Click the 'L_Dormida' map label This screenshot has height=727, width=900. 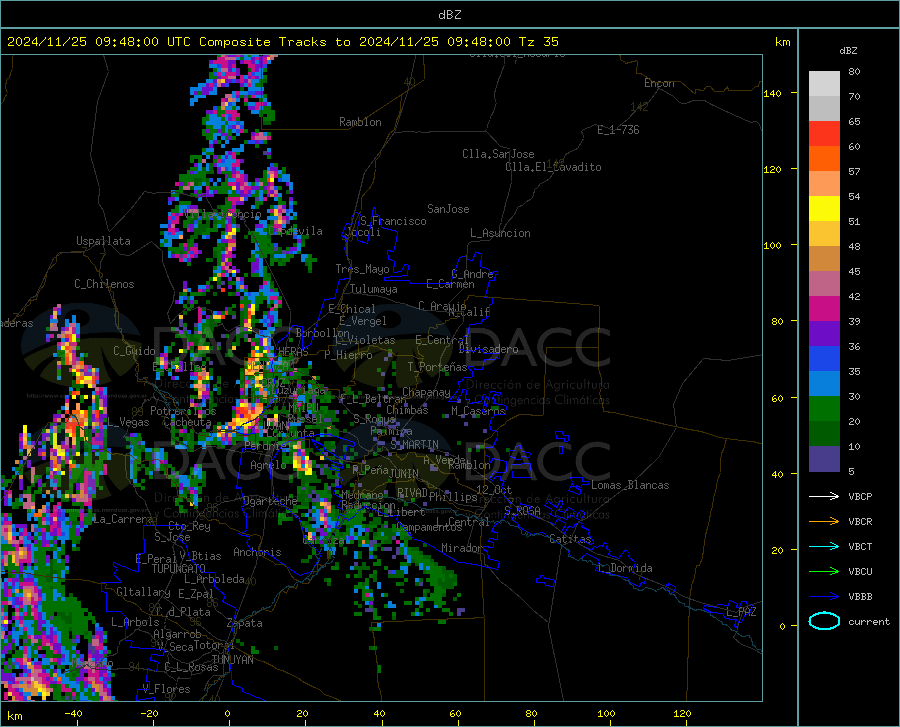point(624,568)
